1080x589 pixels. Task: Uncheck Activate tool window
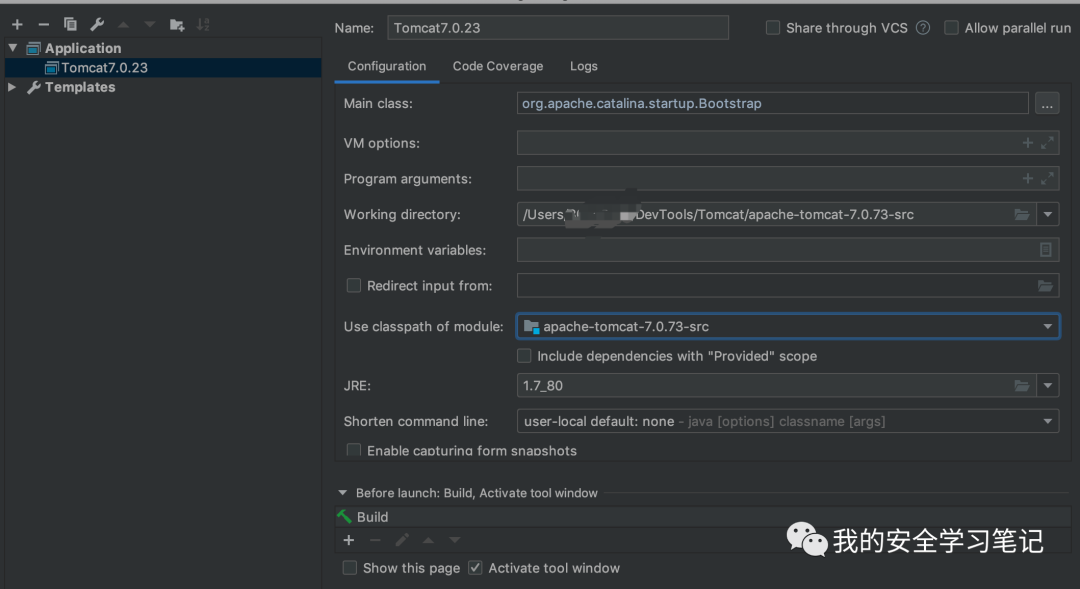click(475, 568)
